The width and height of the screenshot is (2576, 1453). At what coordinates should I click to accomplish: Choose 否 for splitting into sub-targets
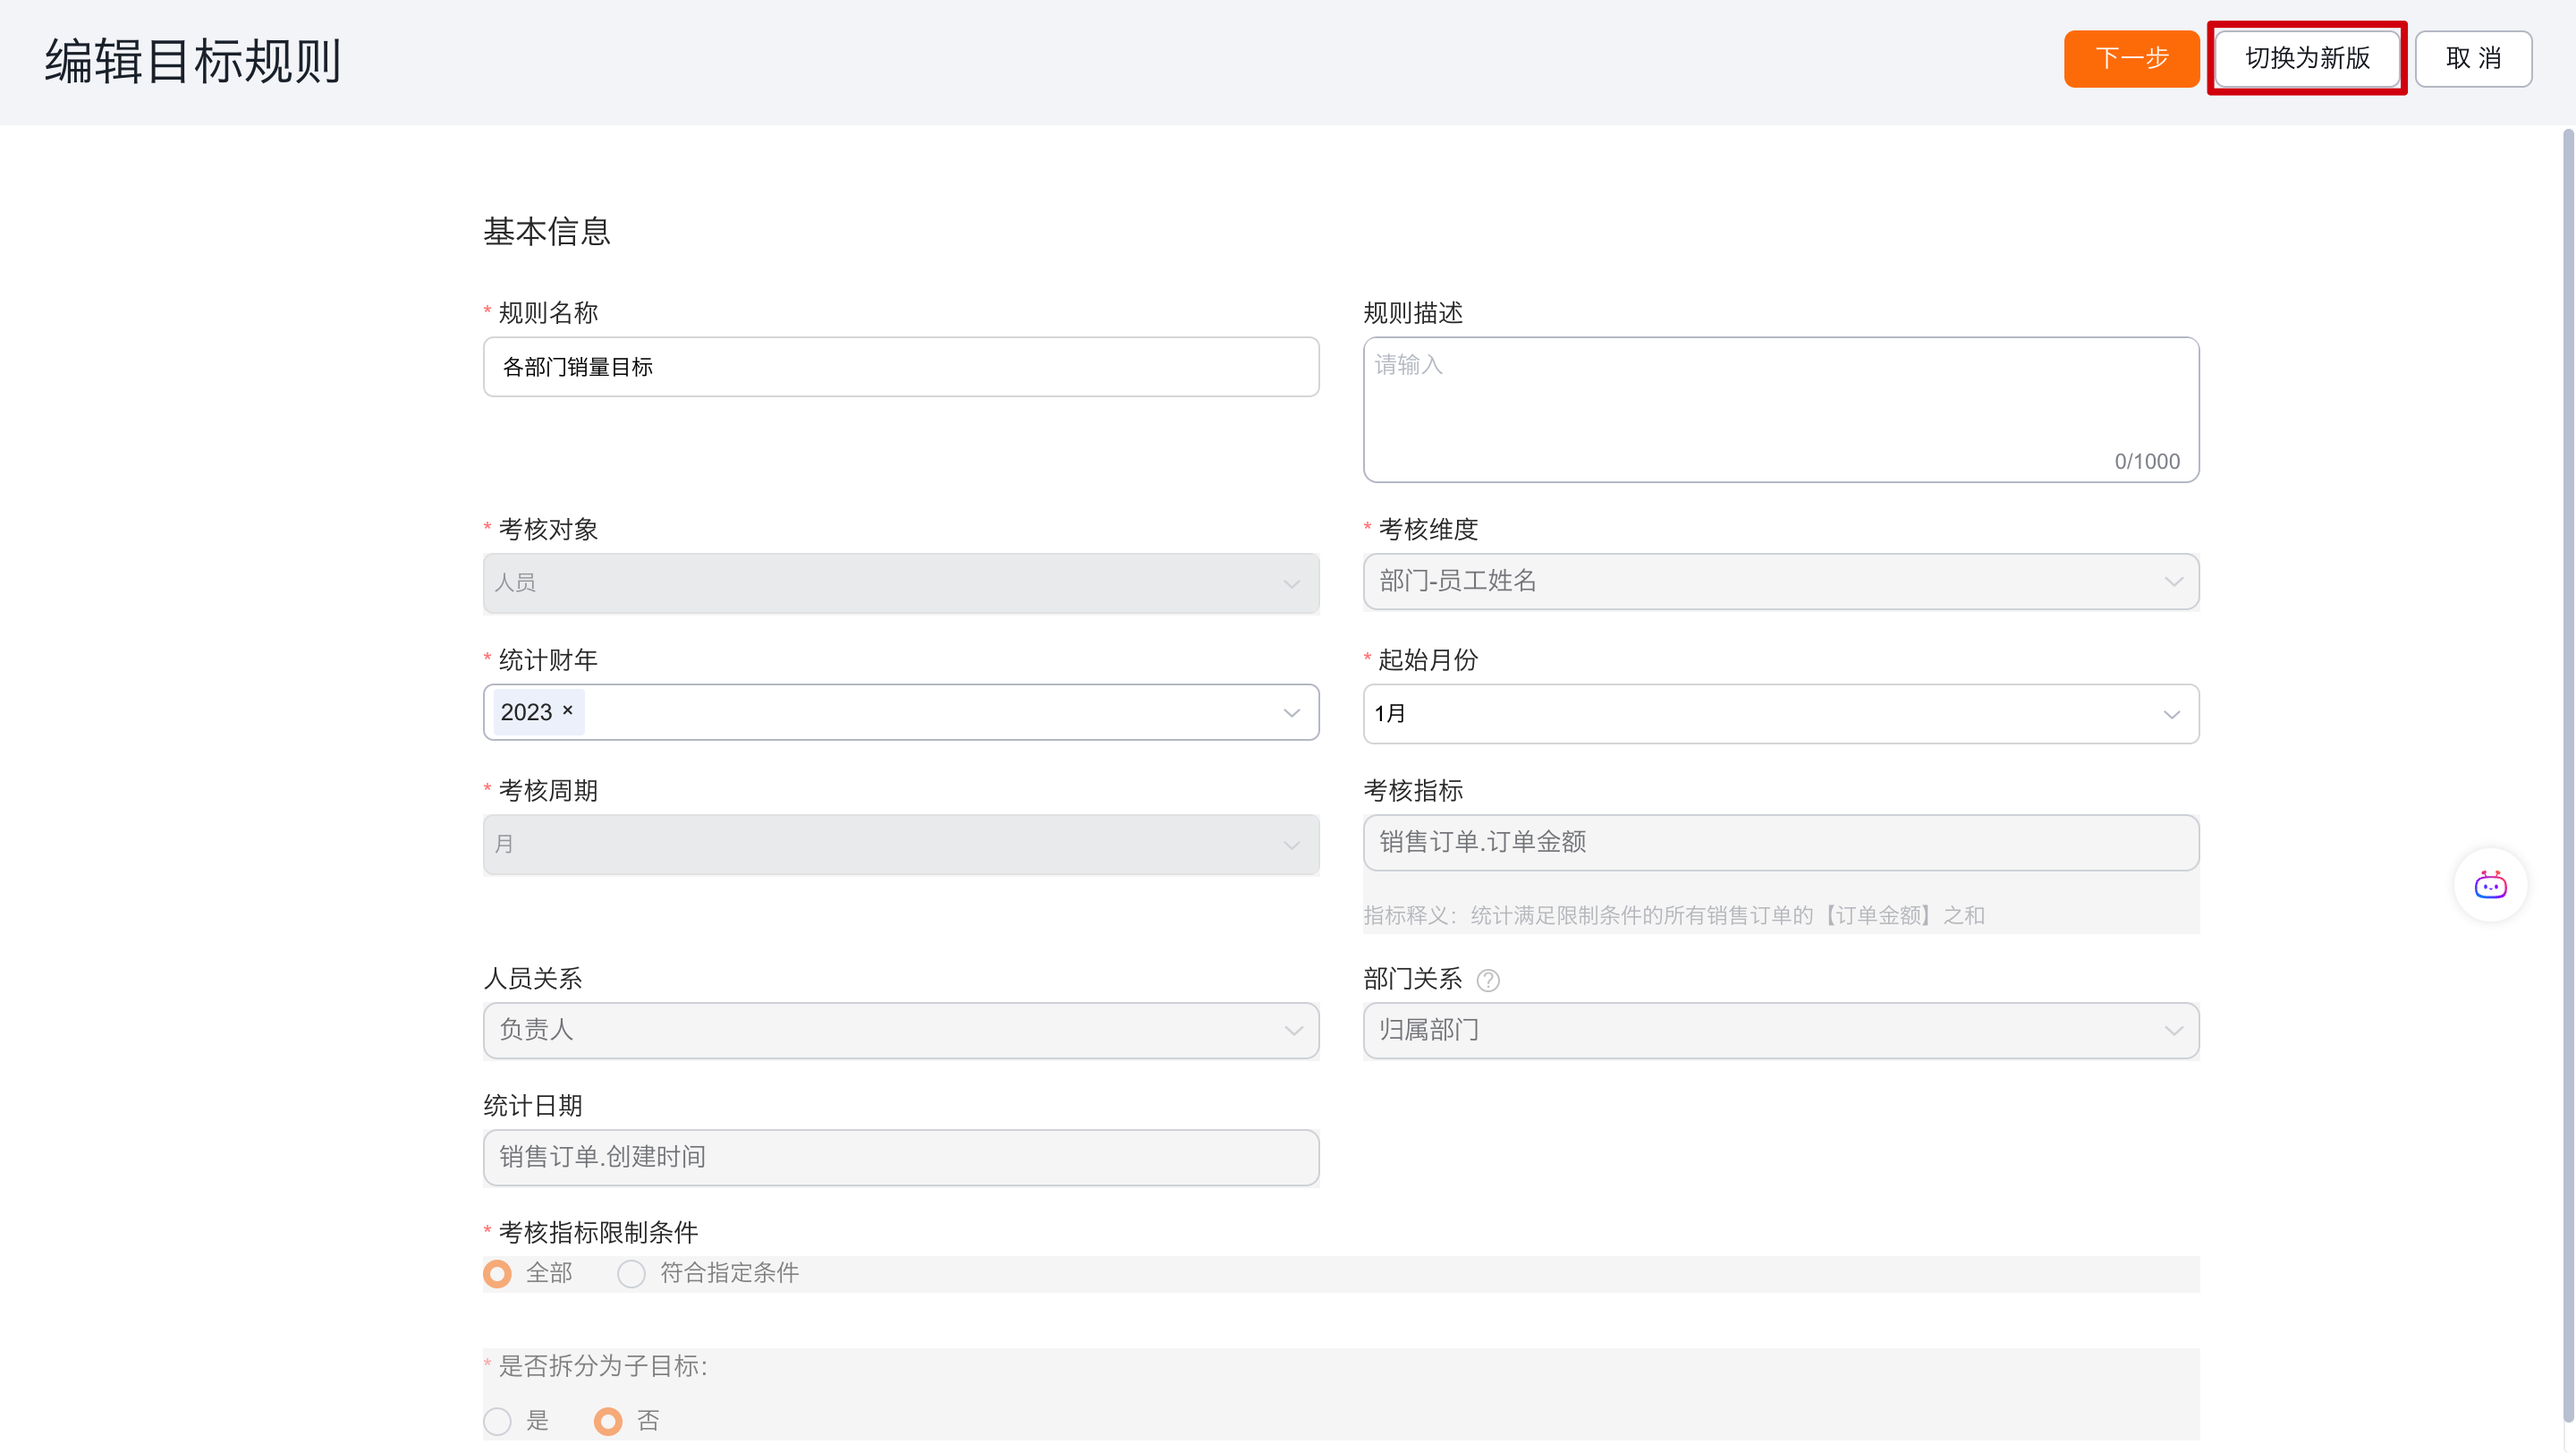(x=608, y=1421)
